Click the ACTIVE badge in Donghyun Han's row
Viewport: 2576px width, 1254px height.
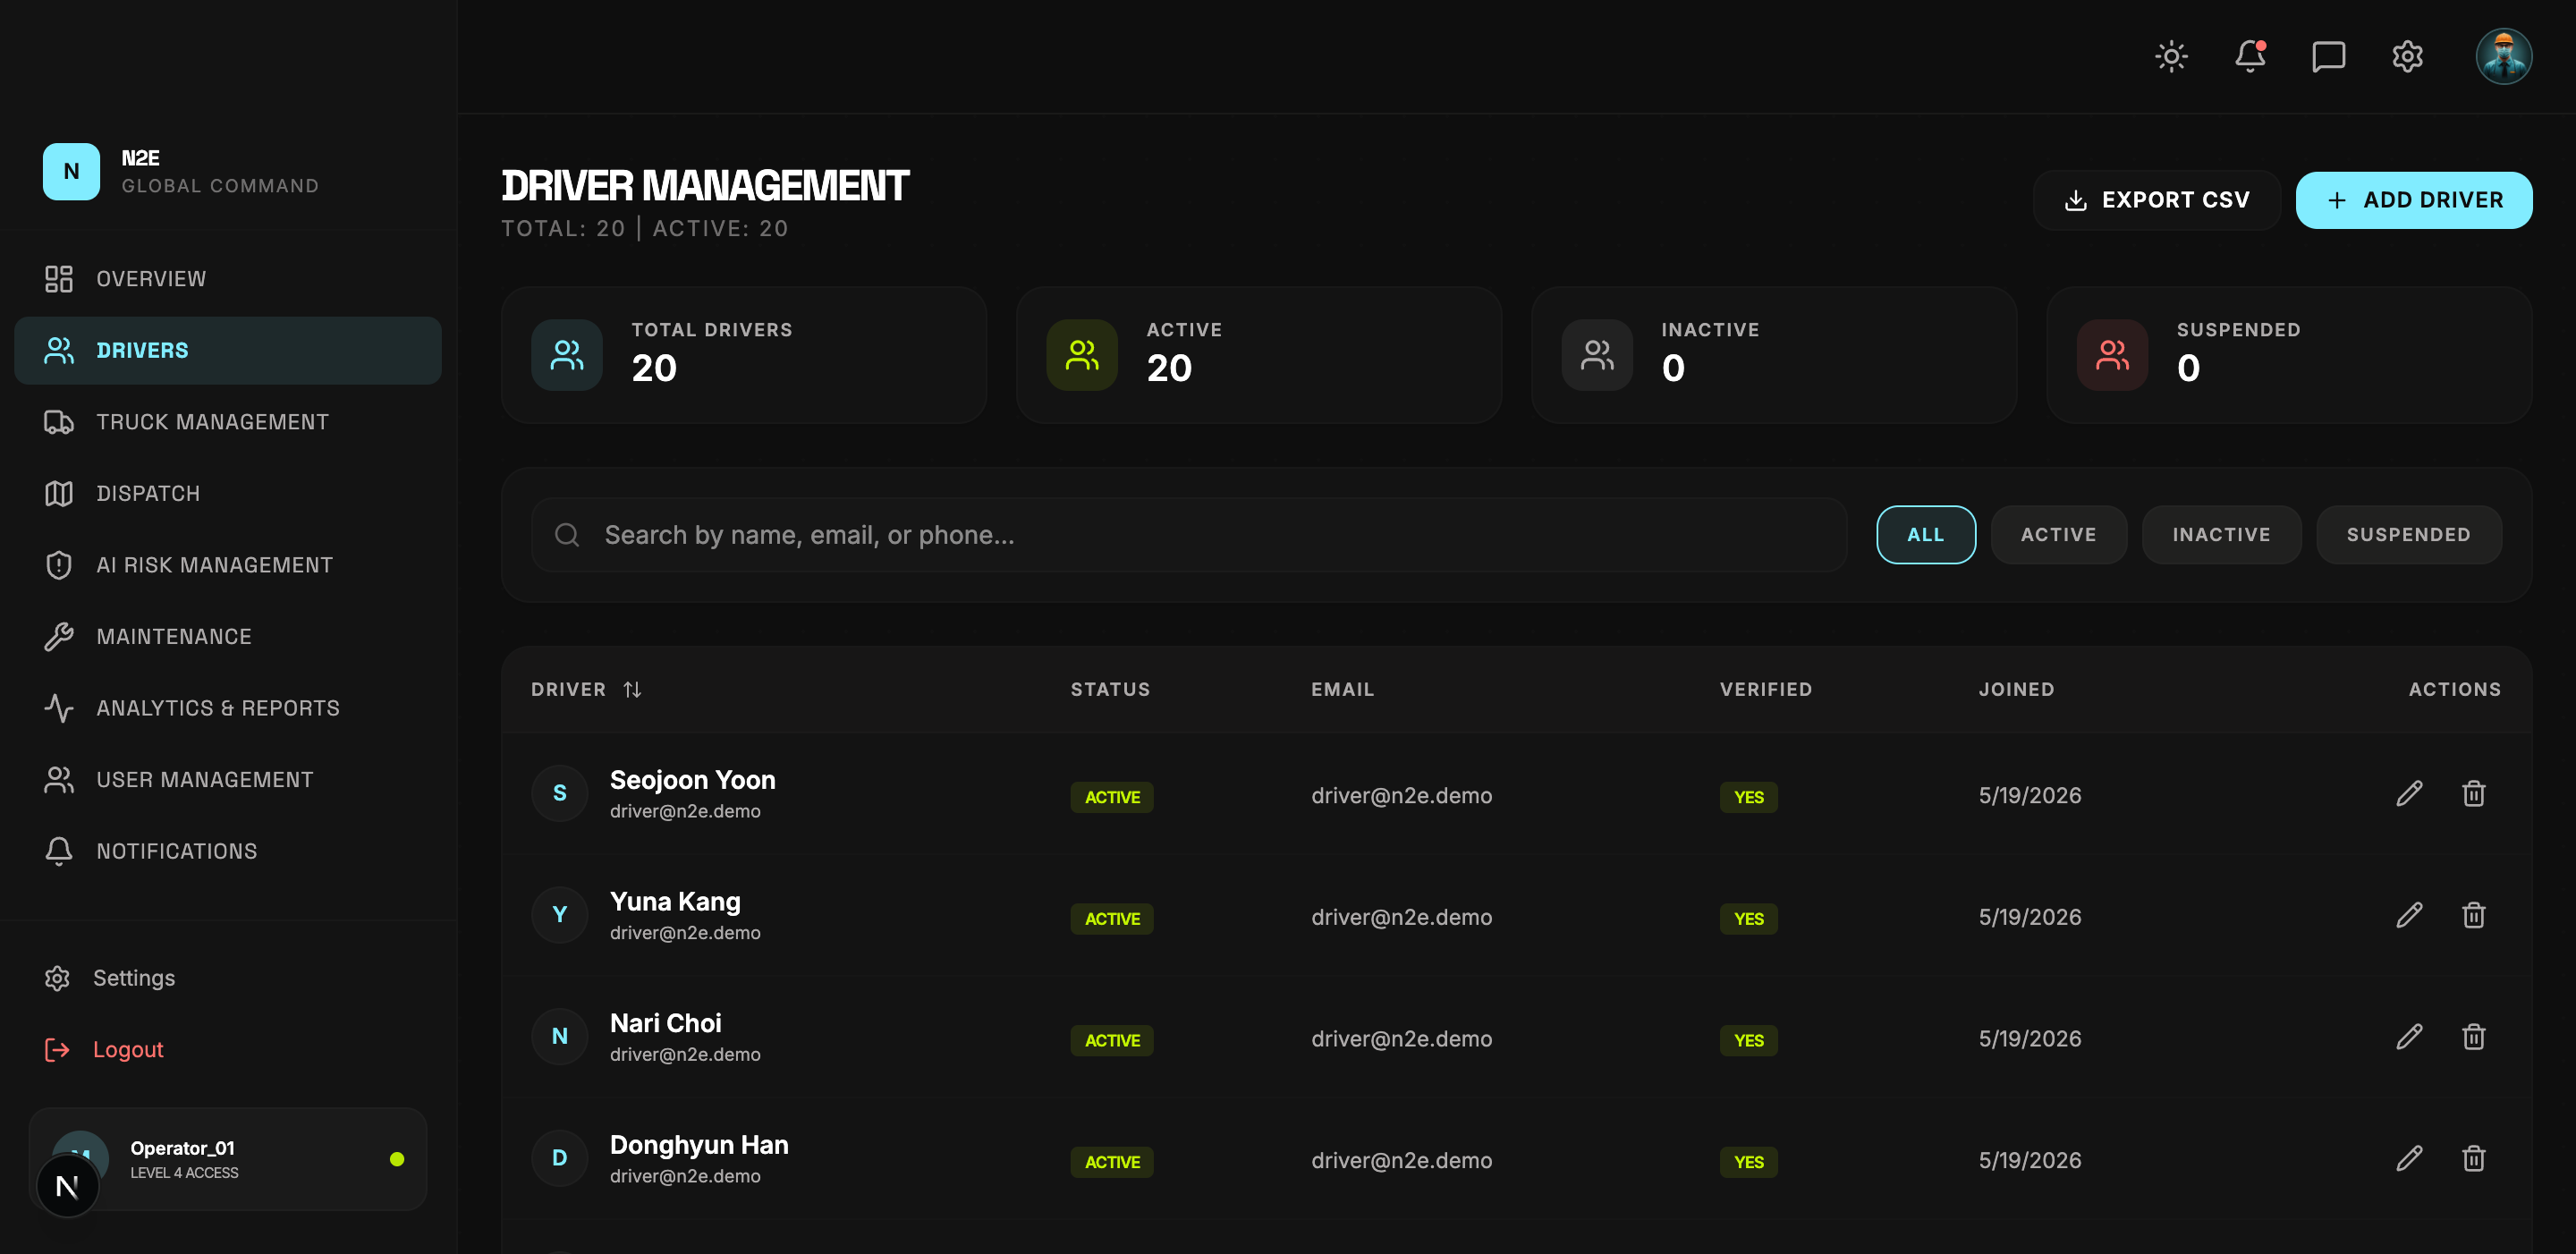pyautogui.click(x=1112, y=1162)
